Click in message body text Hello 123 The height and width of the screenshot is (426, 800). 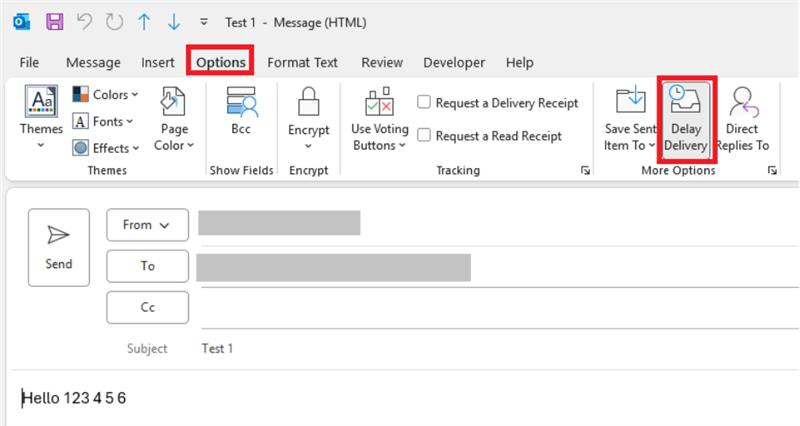73,398
